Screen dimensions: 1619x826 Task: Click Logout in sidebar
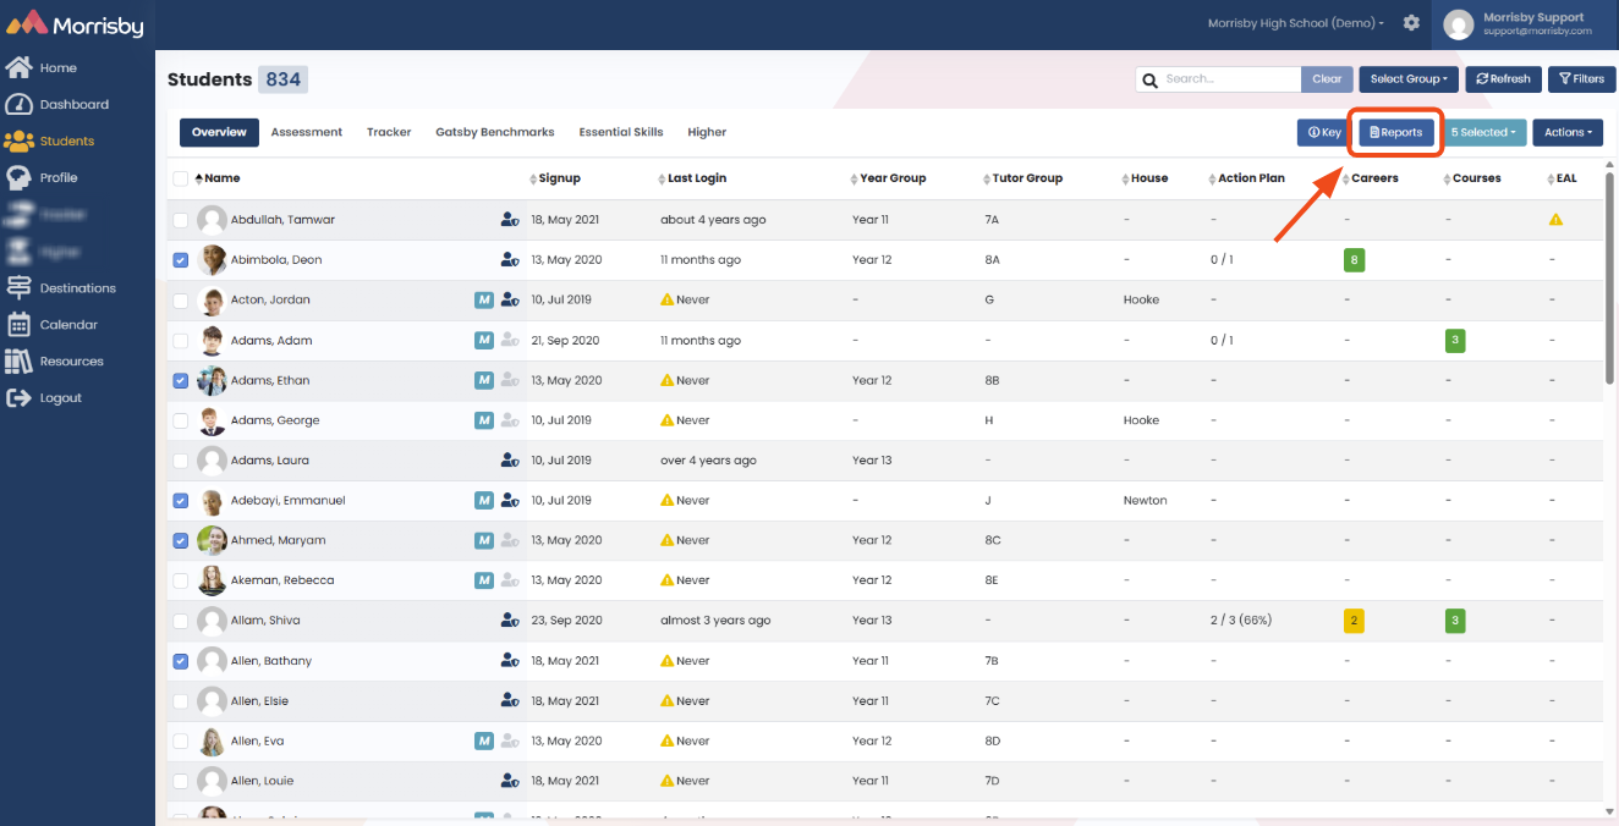click(x=44, y=398)
